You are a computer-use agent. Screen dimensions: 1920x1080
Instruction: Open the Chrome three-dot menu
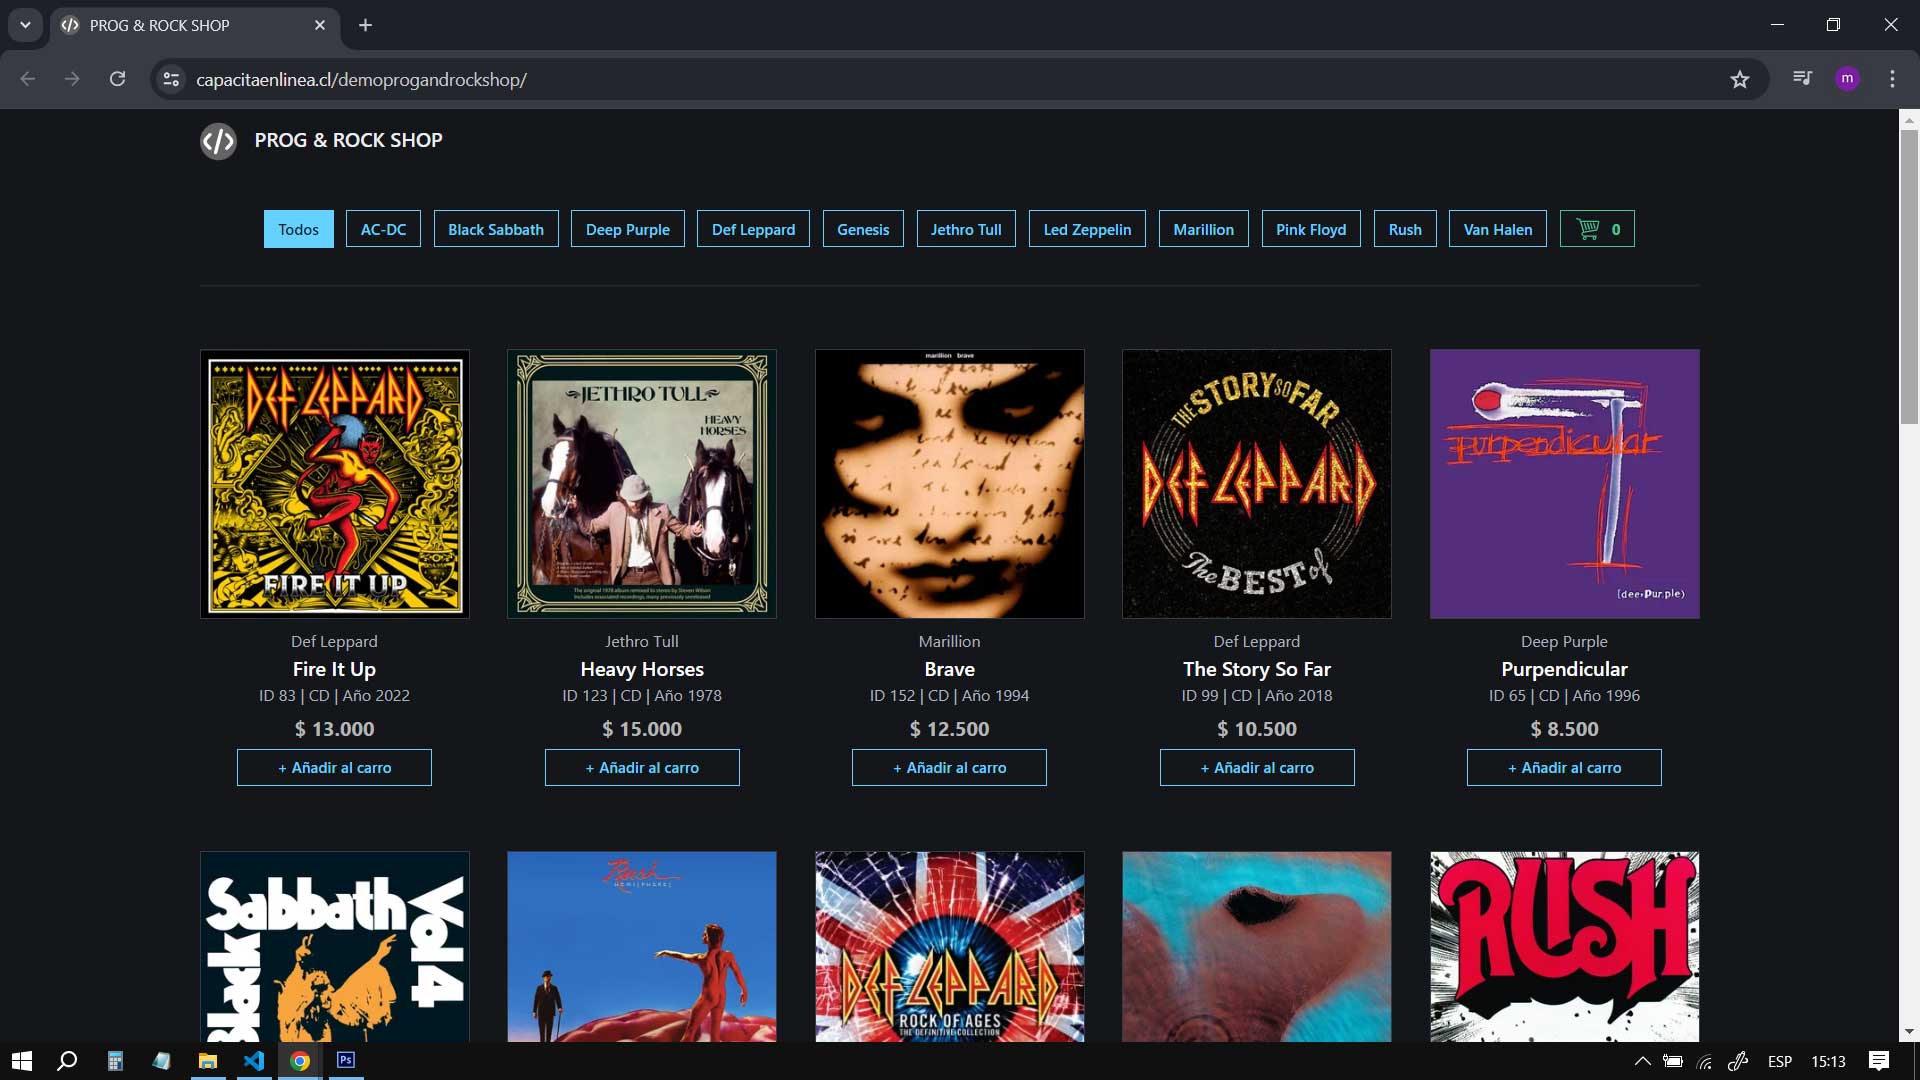point(1892,79)
